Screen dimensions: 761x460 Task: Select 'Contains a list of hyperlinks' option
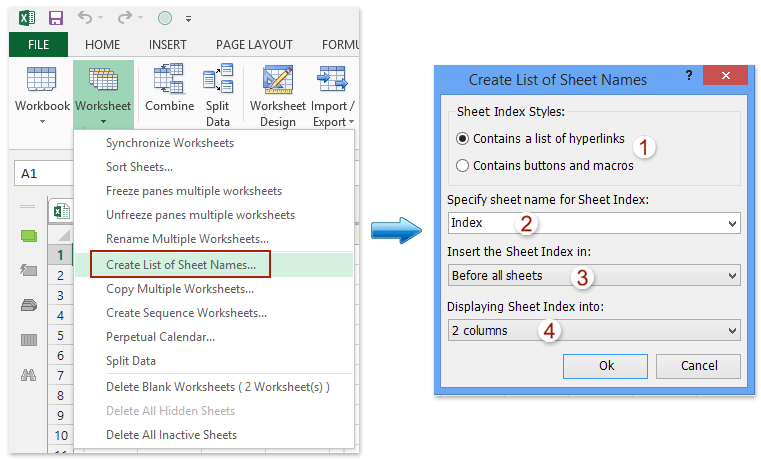coord(463,139)
